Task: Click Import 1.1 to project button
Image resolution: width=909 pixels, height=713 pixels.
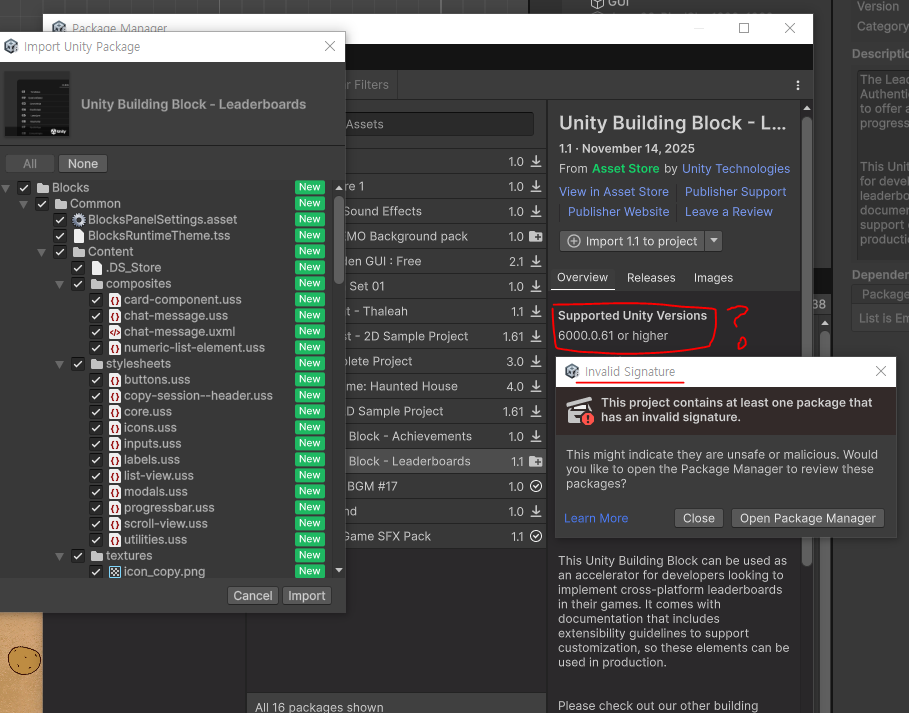Action: pyautogui.click(x=632, y=241)
